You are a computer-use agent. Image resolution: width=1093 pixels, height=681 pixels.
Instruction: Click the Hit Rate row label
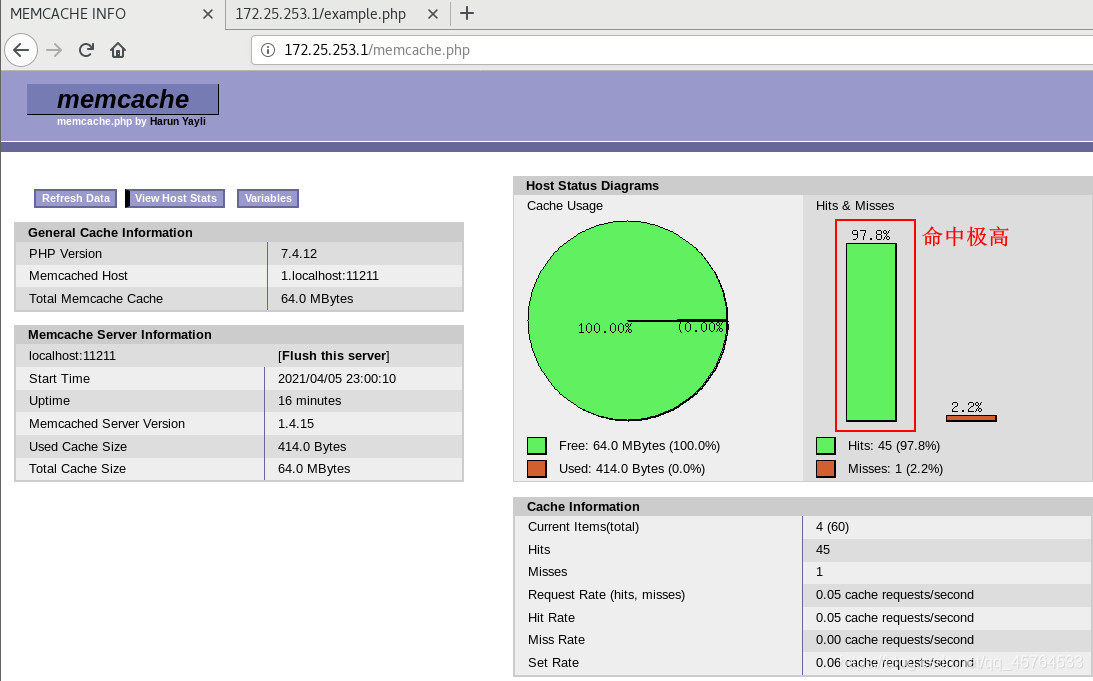pos(551,618)
